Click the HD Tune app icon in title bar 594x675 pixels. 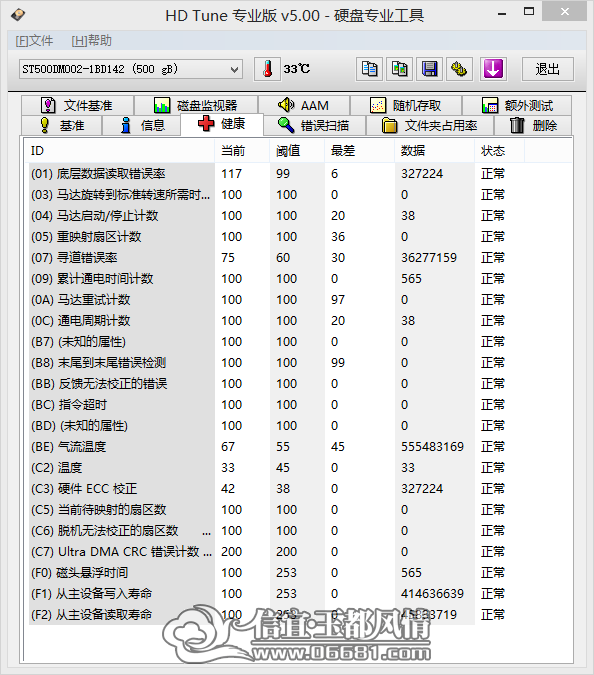pos(18,15)
